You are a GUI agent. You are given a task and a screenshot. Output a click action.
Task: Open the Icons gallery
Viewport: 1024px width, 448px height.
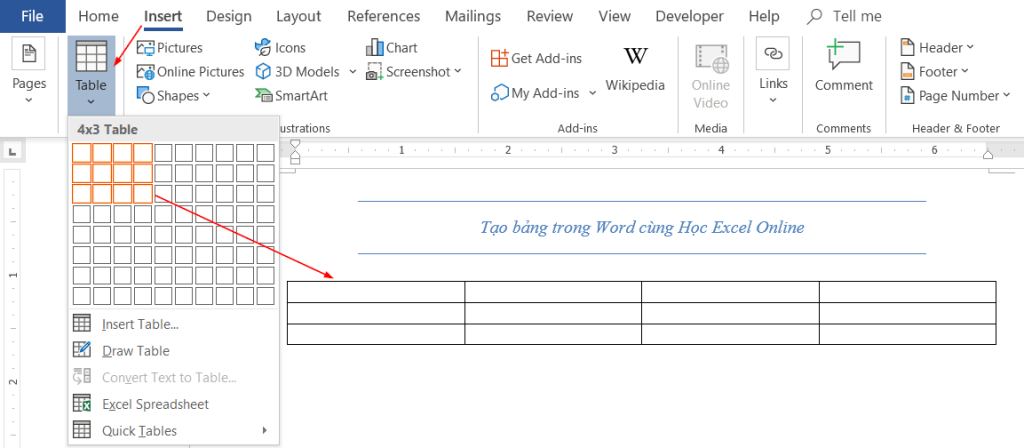pyautogui.click(x=263, y=48)
